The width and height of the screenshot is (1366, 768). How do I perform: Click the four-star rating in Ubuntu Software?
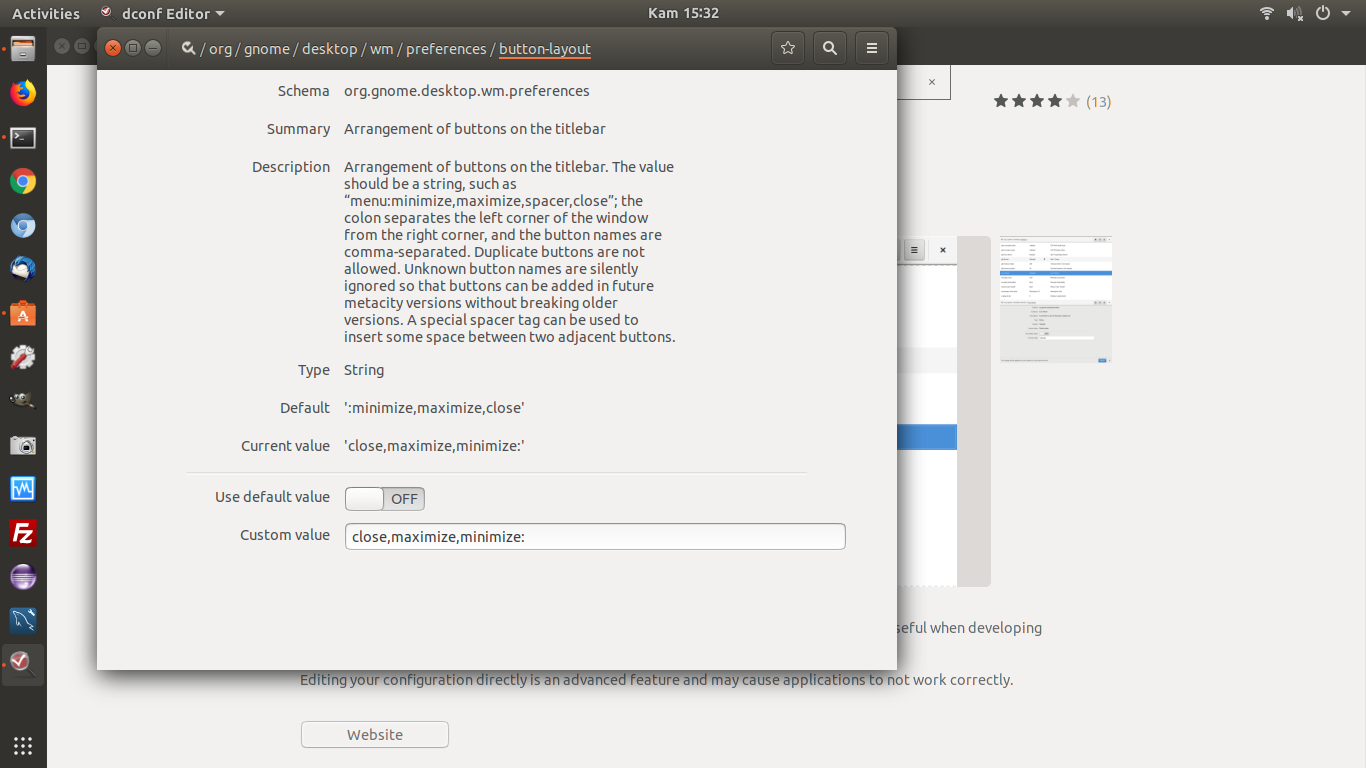coord(1037,101)
